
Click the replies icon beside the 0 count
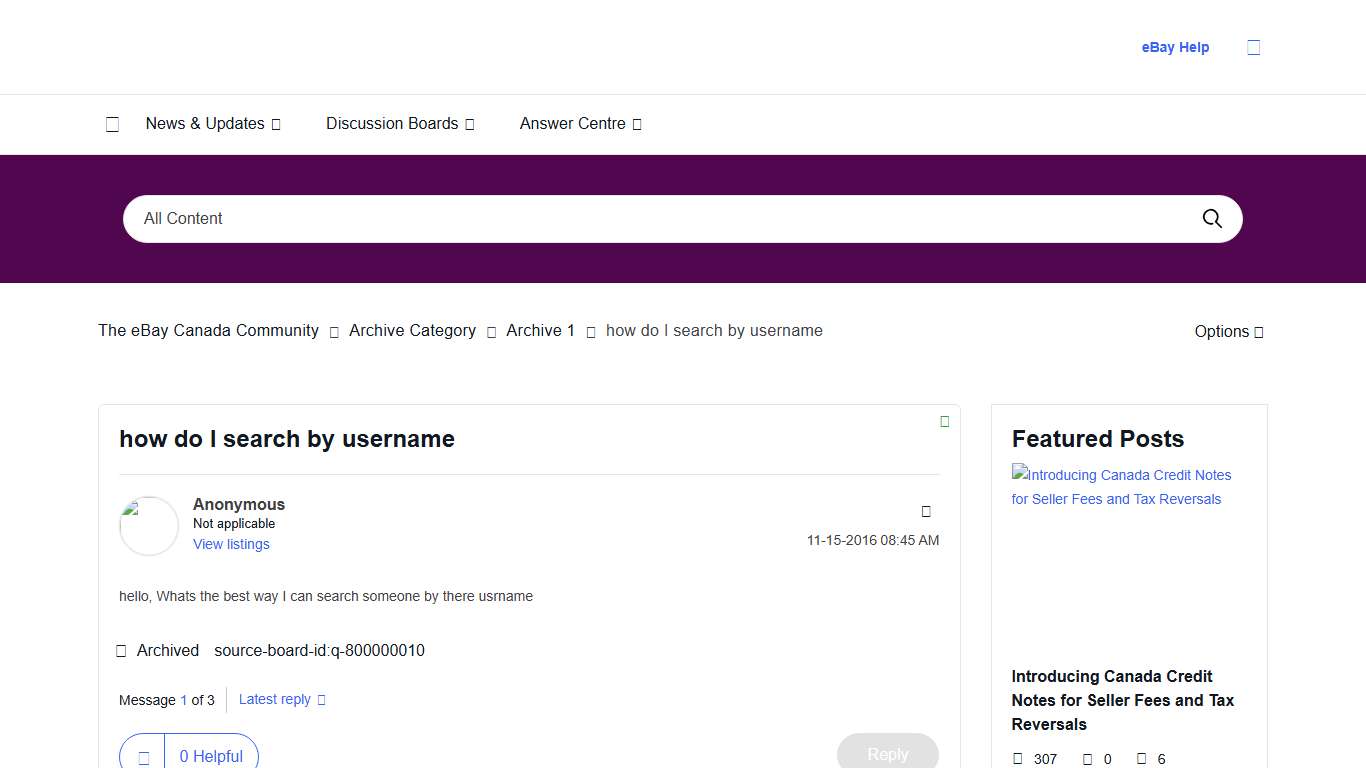click(x=1089, y=759)
